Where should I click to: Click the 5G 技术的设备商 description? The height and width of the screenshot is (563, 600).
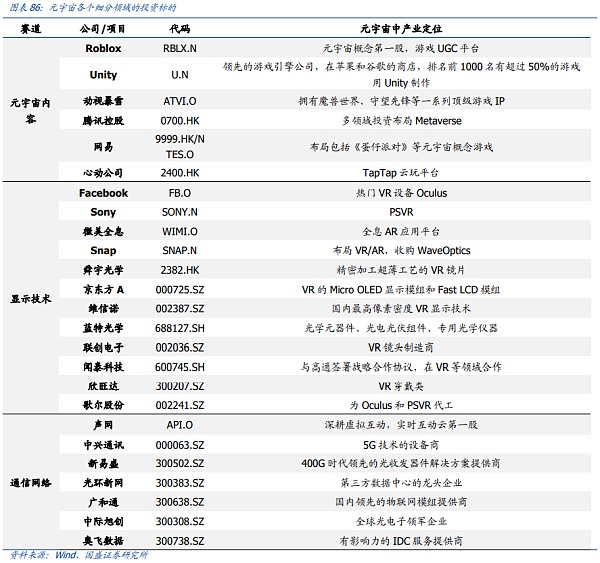(401, 445)
